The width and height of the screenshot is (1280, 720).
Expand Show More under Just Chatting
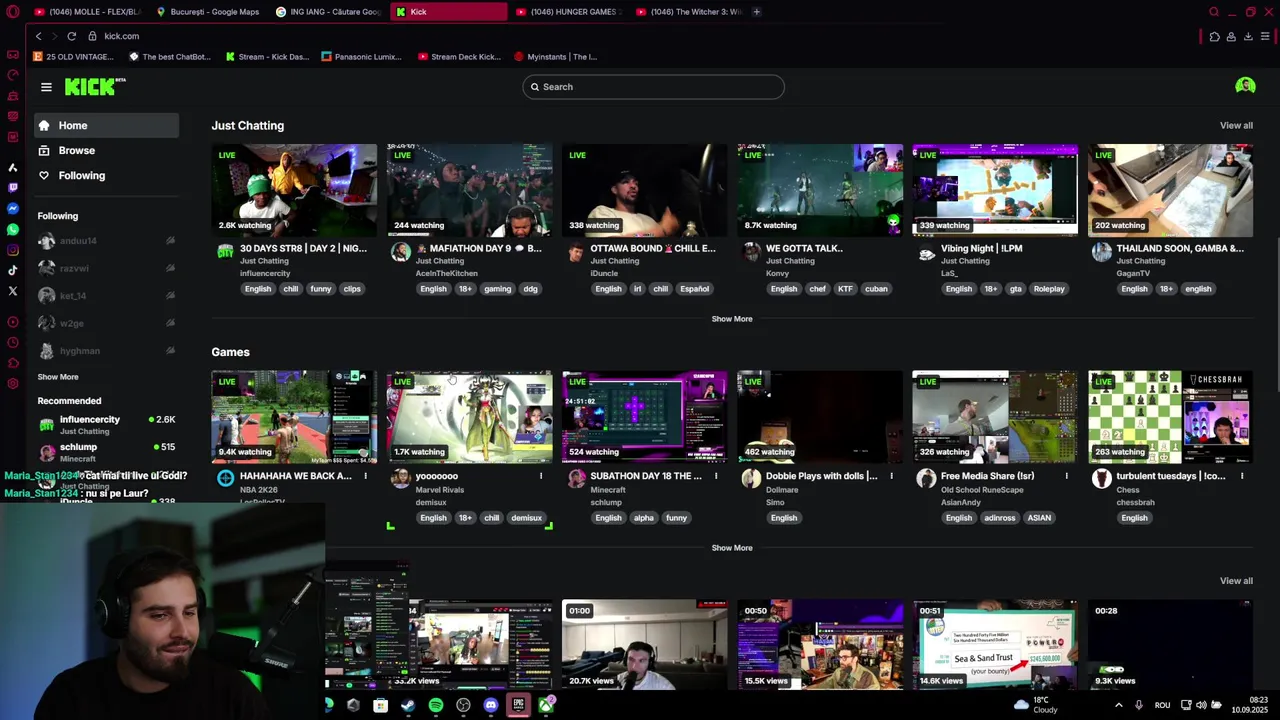tap(732, 319)
